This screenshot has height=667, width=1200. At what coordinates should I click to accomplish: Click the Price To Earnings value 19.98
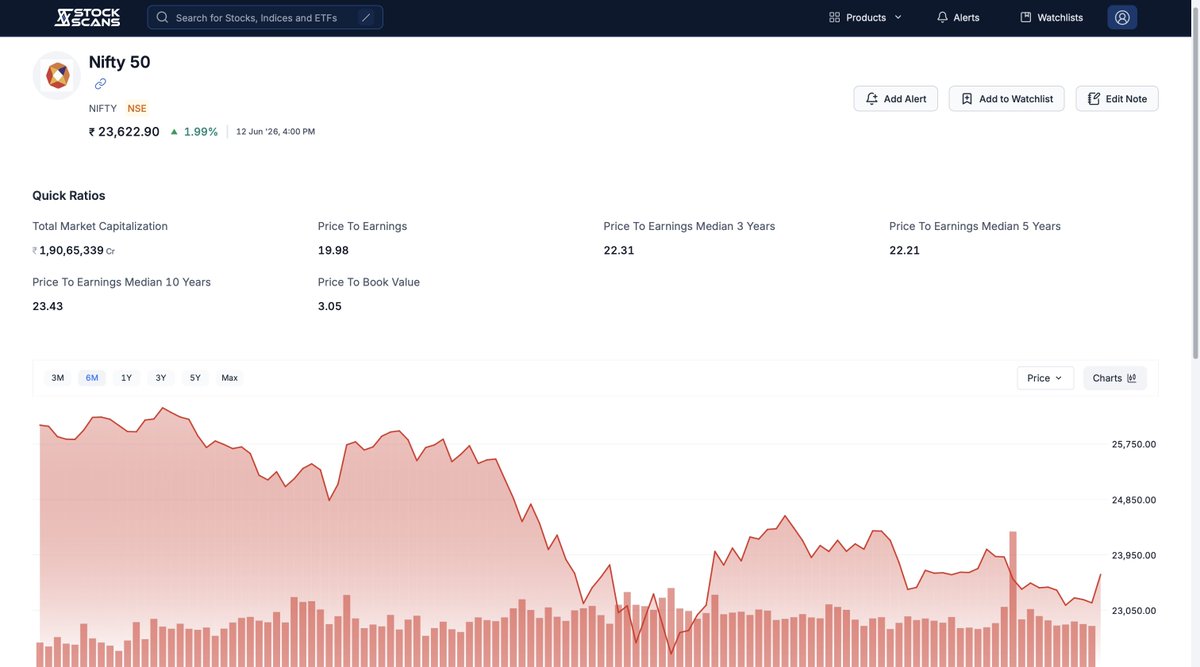(333, 250)
